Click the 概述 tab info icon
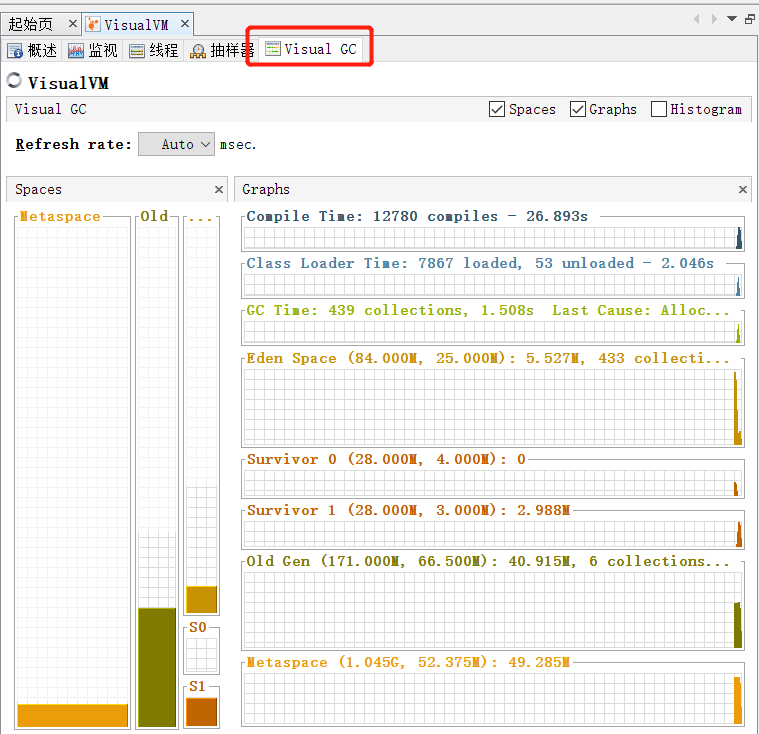Viewport: 759px width, 734px height. pos(15,51)
